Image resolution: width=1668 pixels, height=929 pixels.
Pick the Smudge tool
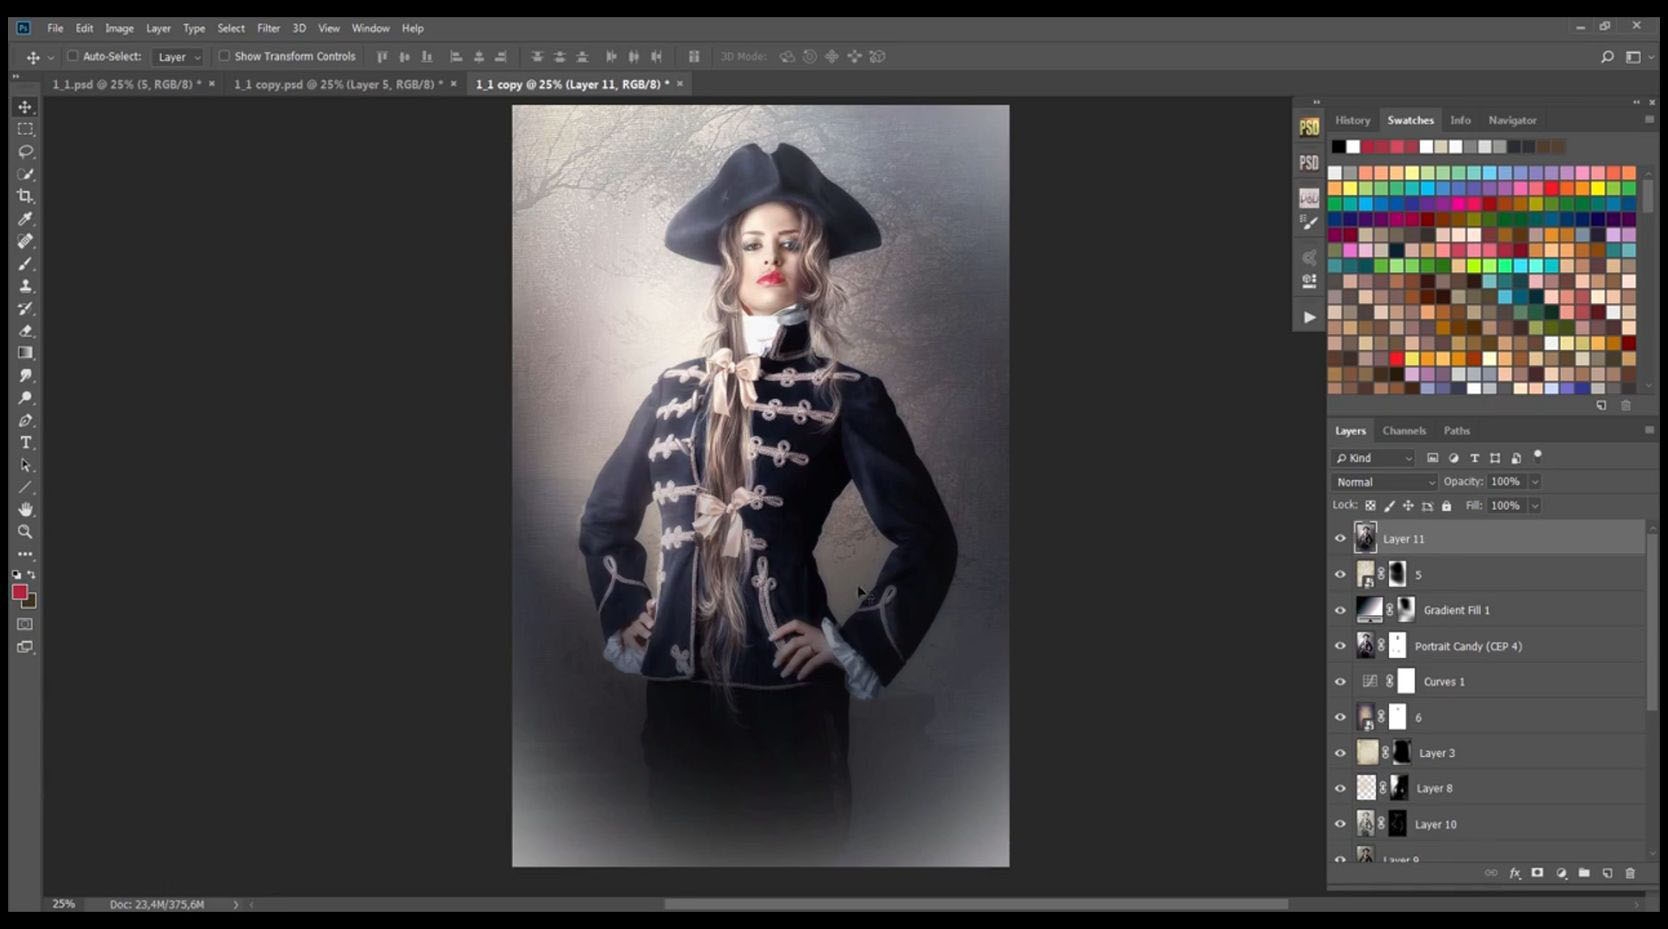pos(25,376)
